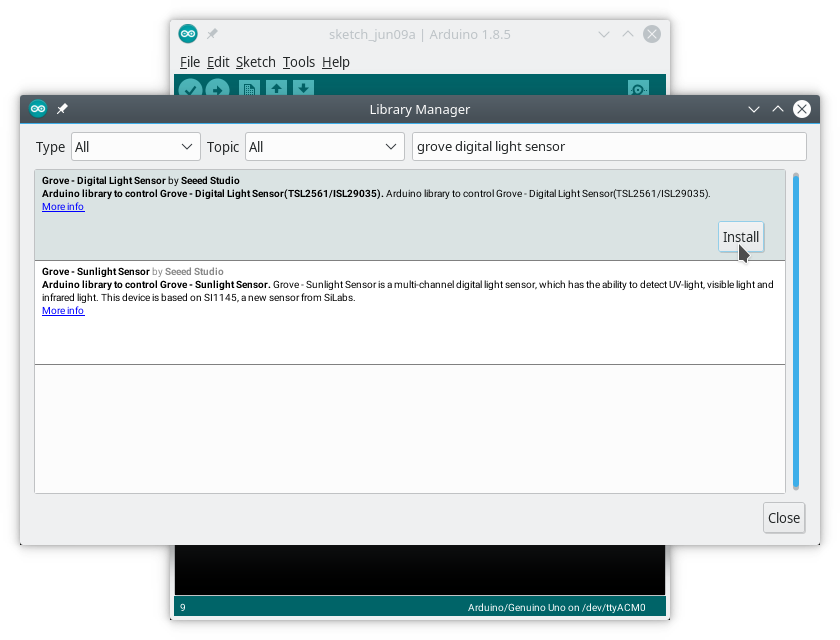The width and height of the screenshot is (840, 640).
Task: Toggle the pin icon on Library Manager window
Action: pyautogui.click(x=62, y=109)
